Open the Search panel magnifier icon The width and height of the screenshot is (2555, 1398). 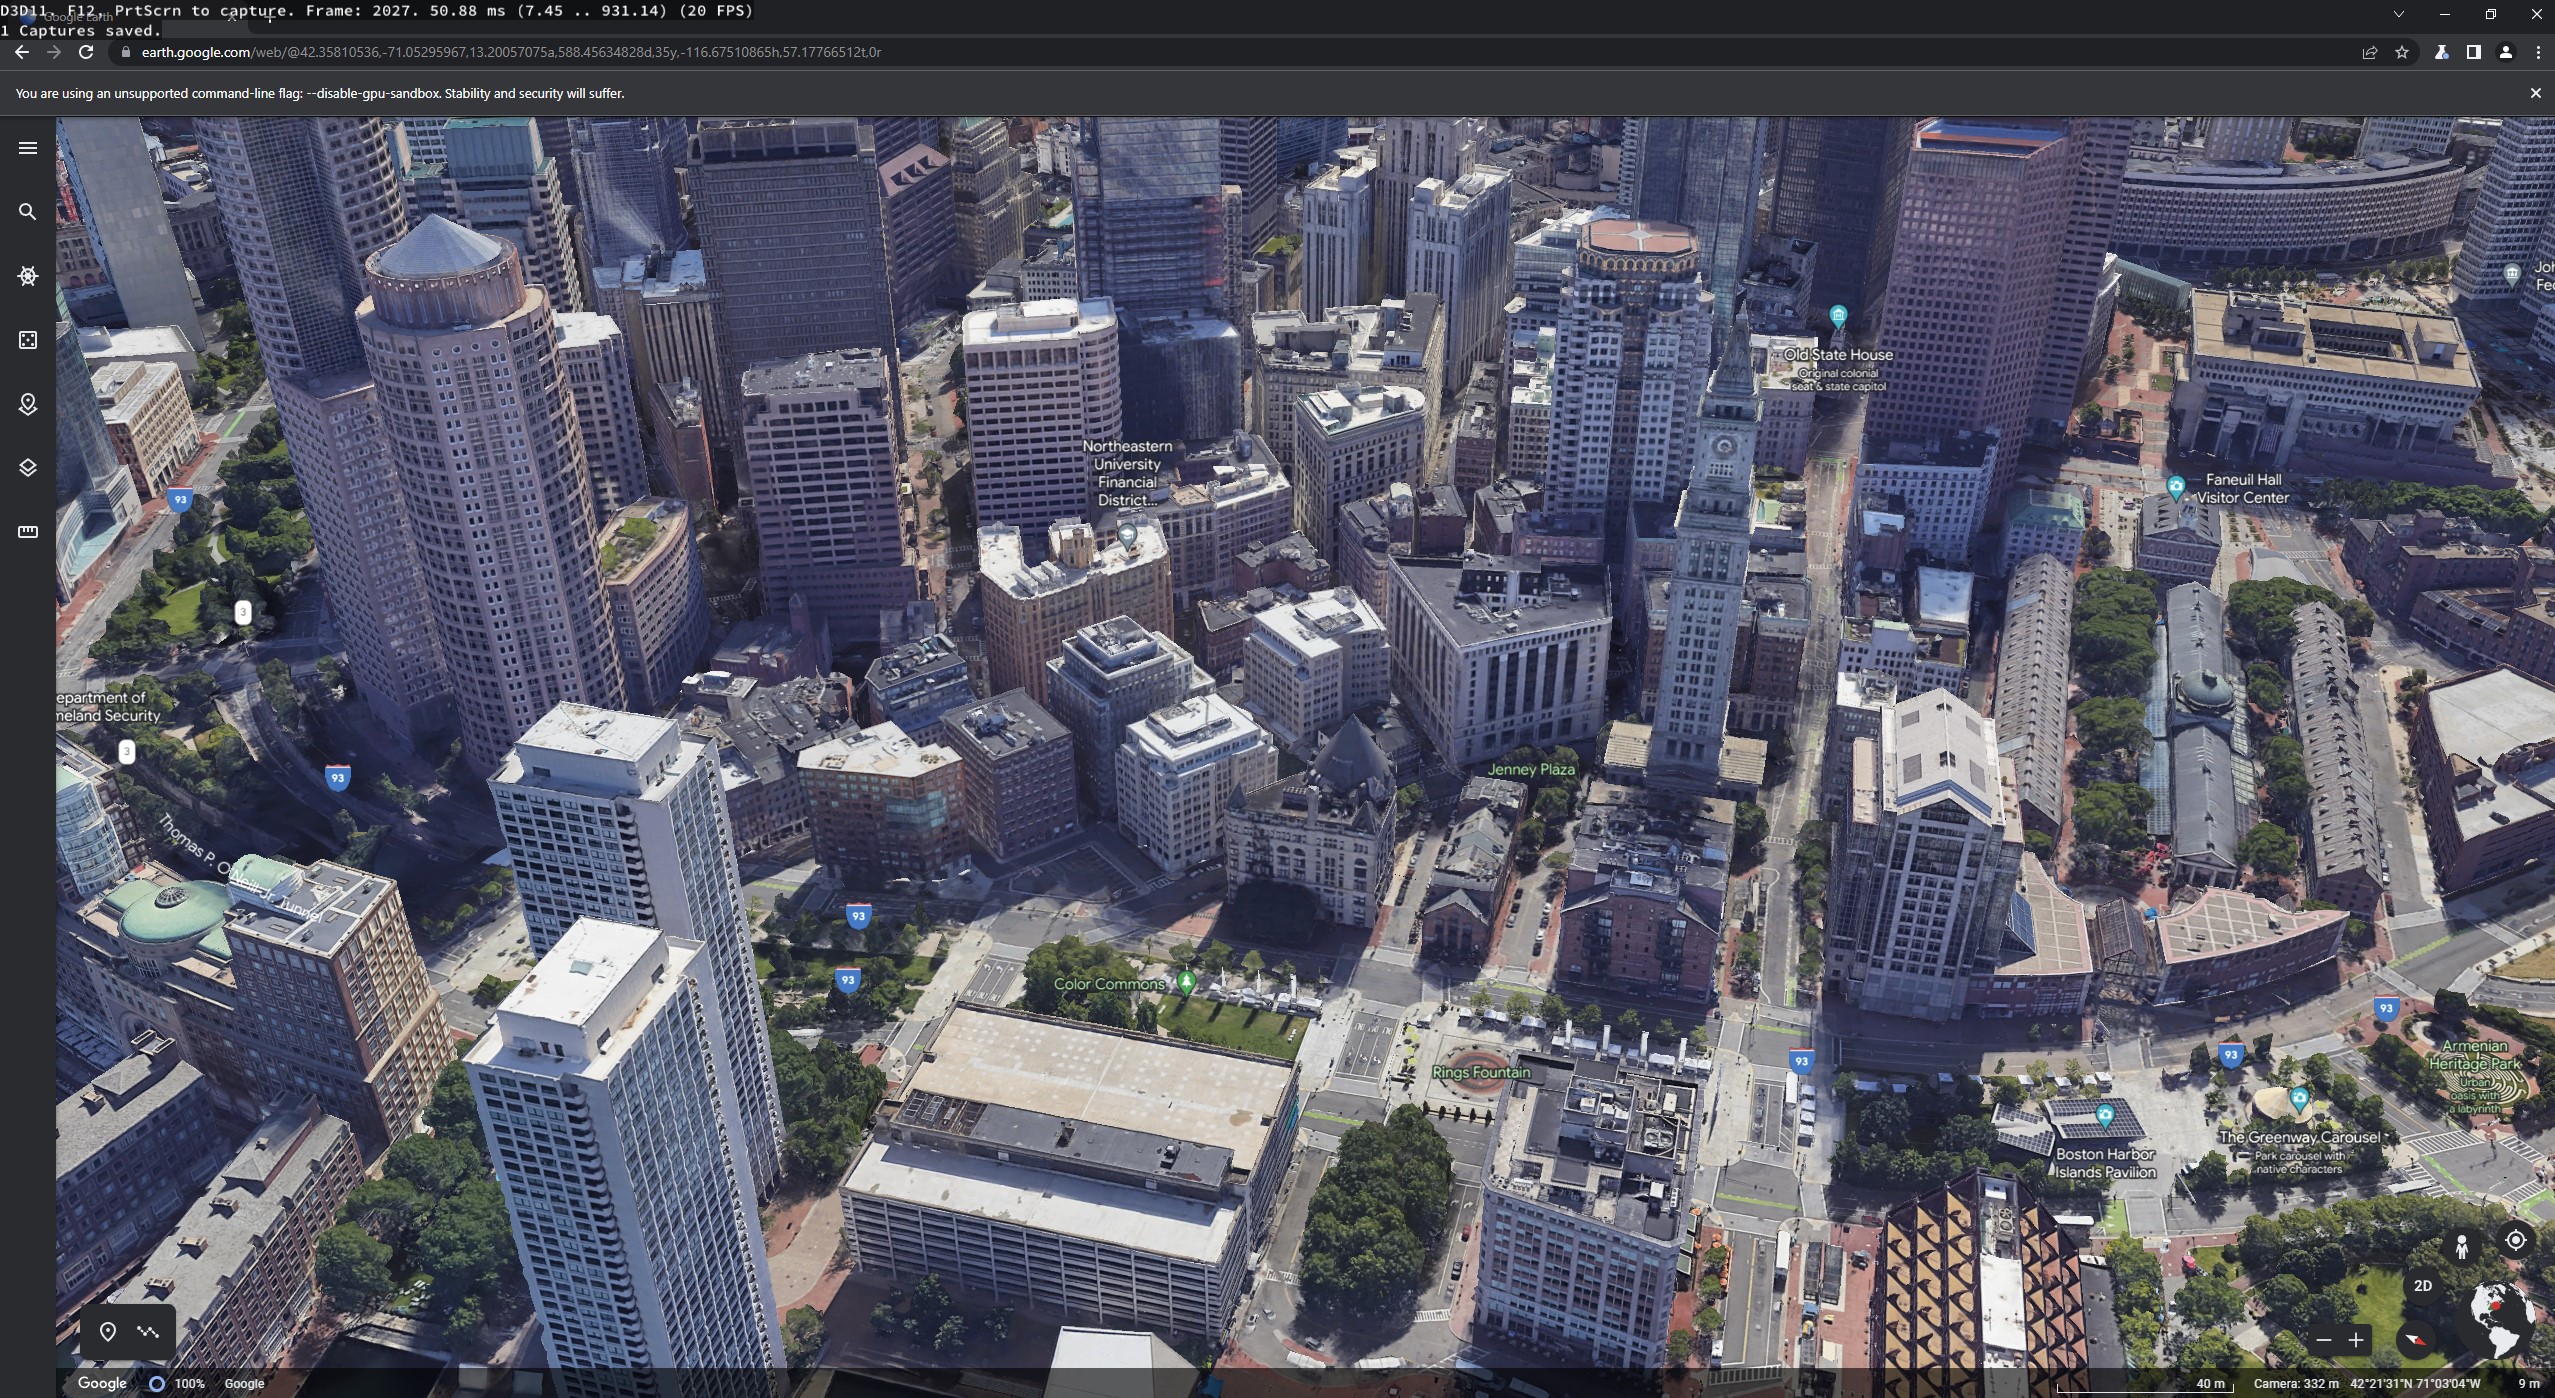28,212
